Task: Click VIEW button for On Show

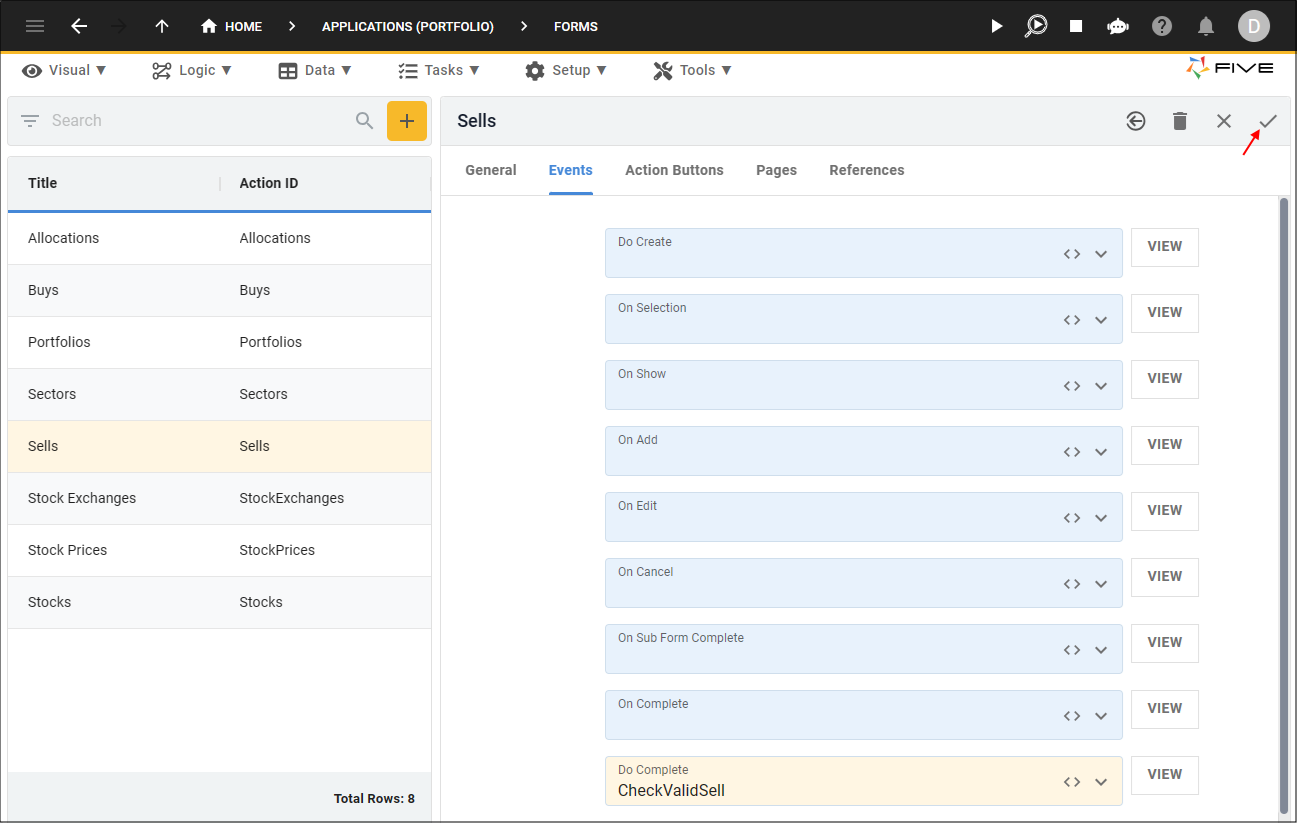Action: coord(1165,379)
